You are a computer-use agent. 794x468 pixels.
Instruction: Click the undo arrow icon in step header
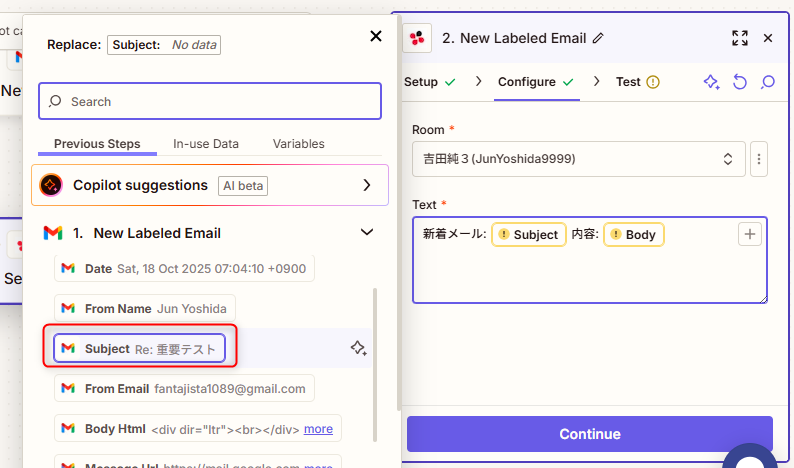(x=740, y=82)
